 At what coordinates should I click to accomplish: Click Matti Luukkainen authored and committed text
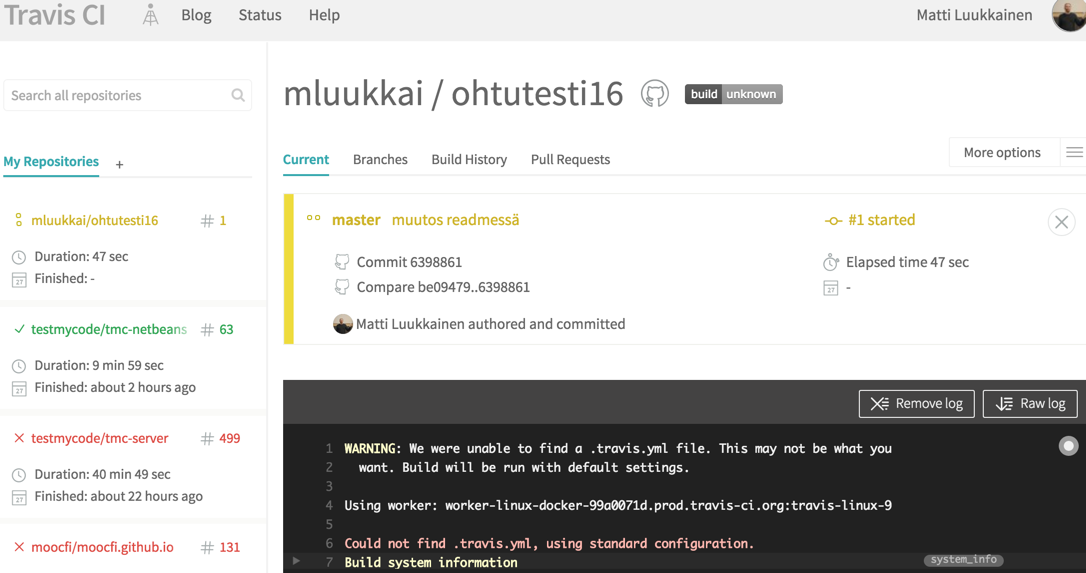coord(490,324)
